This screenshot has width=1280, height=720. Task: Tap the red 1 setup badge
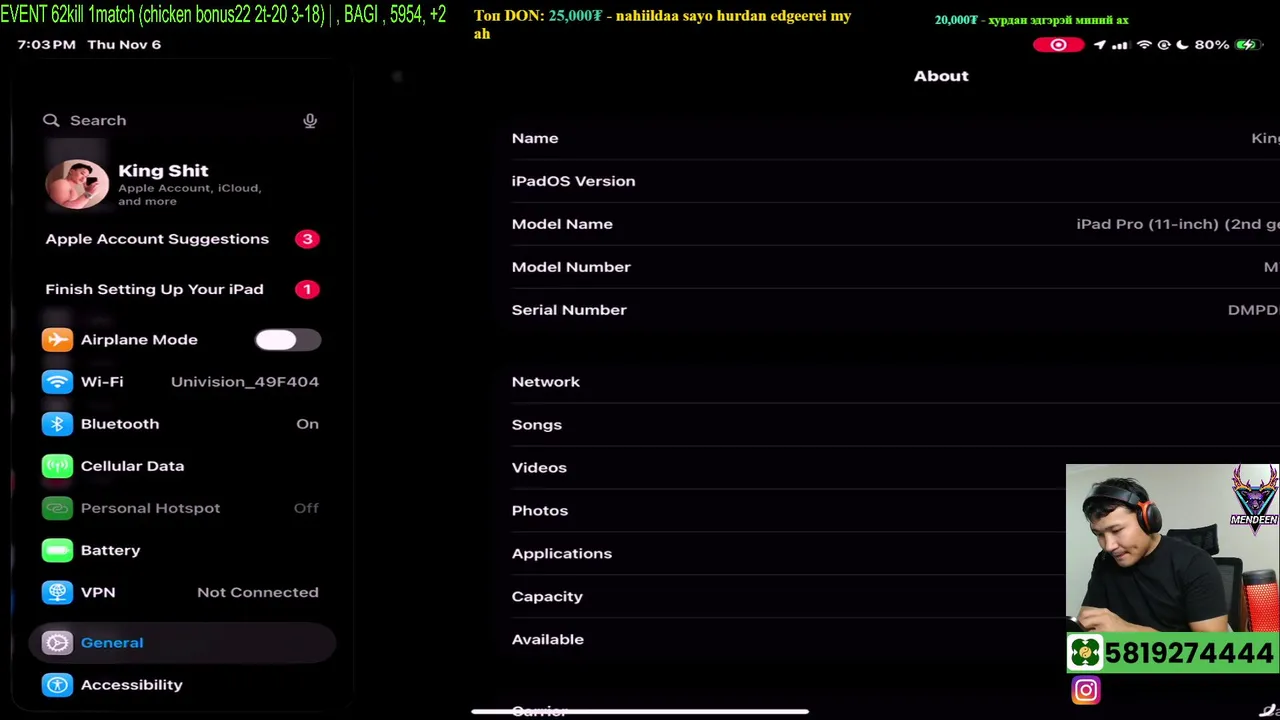pyautogui.click(x=307, y=289)
